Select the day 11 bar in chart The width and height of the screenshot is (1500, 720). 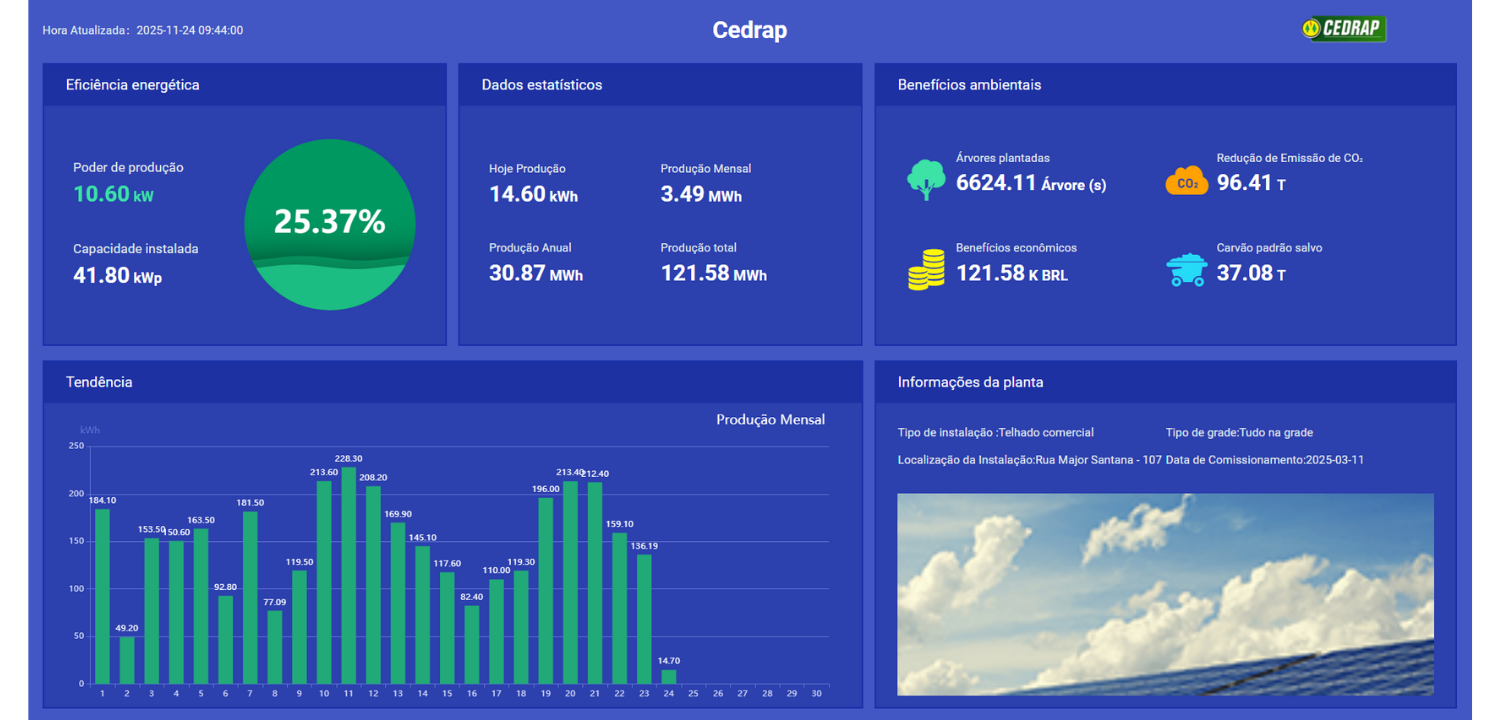[348, 575]
